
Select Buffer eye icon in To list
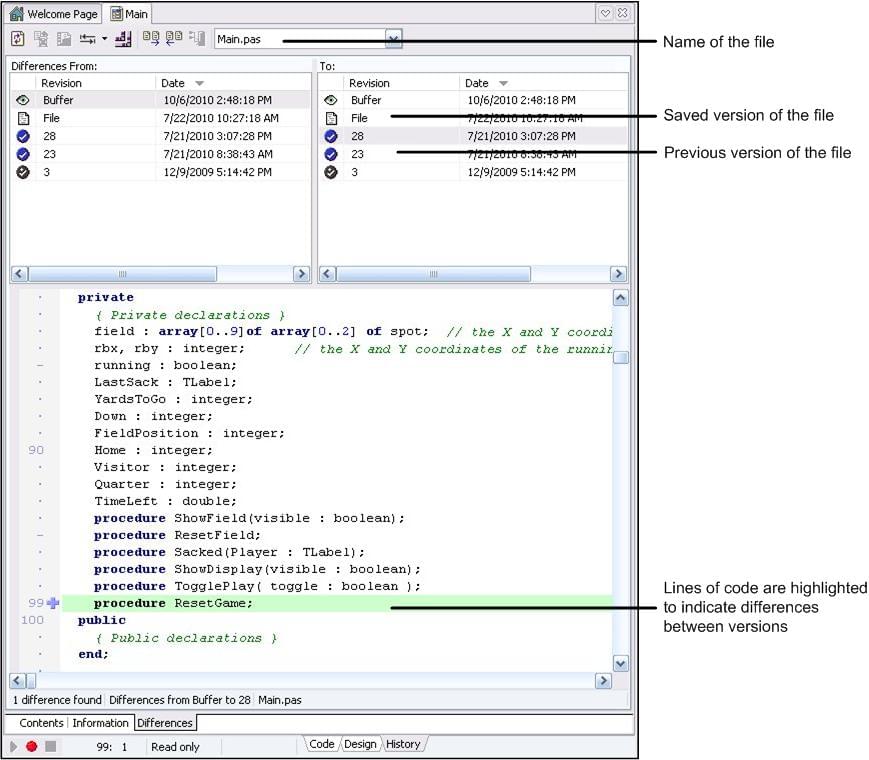[x=331, y=100]
